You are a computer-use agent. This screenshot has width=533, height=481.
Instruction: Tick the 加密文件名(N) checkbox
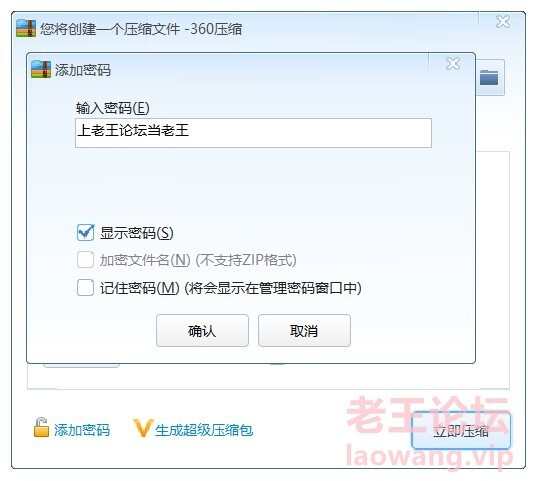(85, 260)
